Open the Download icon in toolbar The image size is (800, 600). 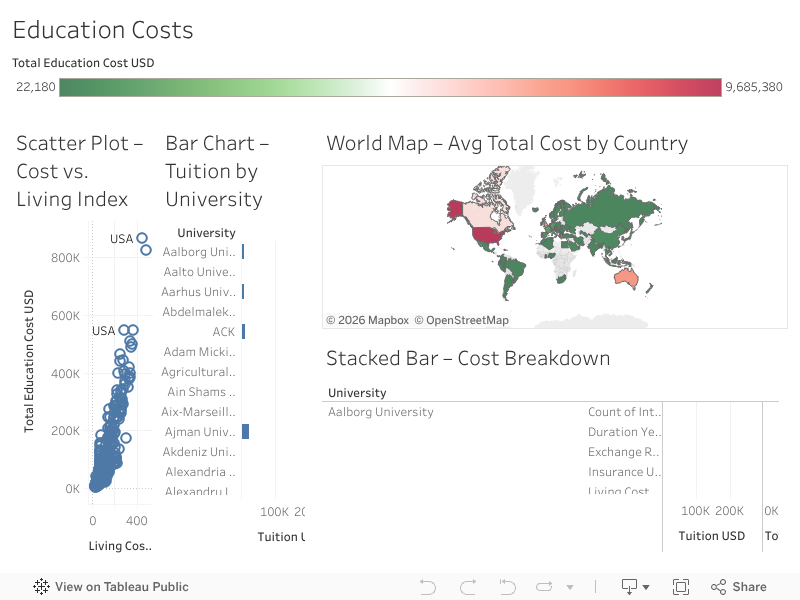pos(629,587)
